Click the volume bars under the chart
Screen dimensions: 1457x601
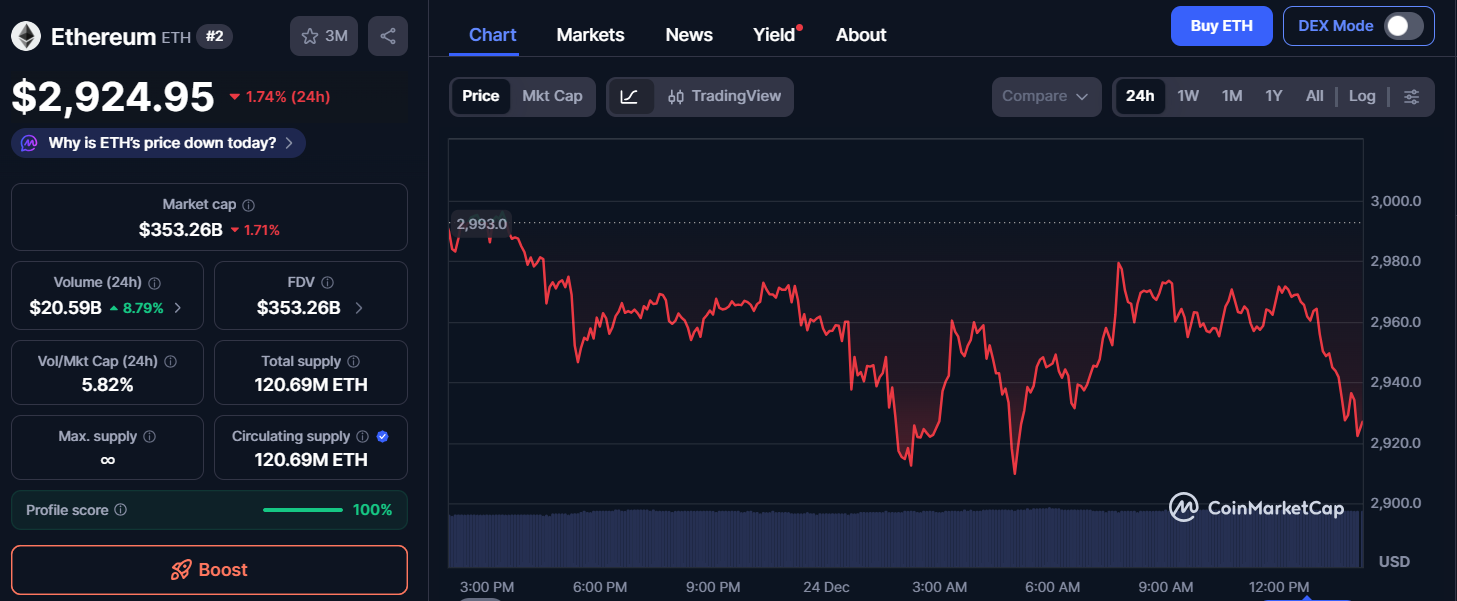pyautogui.click(x=905, y=538)
